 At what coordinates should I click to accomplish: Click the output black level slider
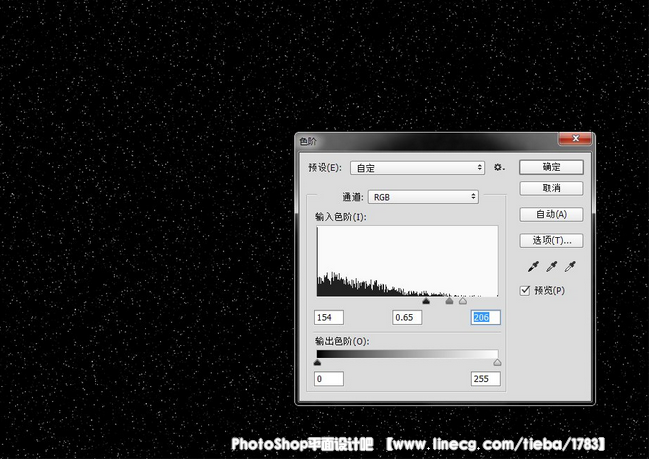coord(318,363)
